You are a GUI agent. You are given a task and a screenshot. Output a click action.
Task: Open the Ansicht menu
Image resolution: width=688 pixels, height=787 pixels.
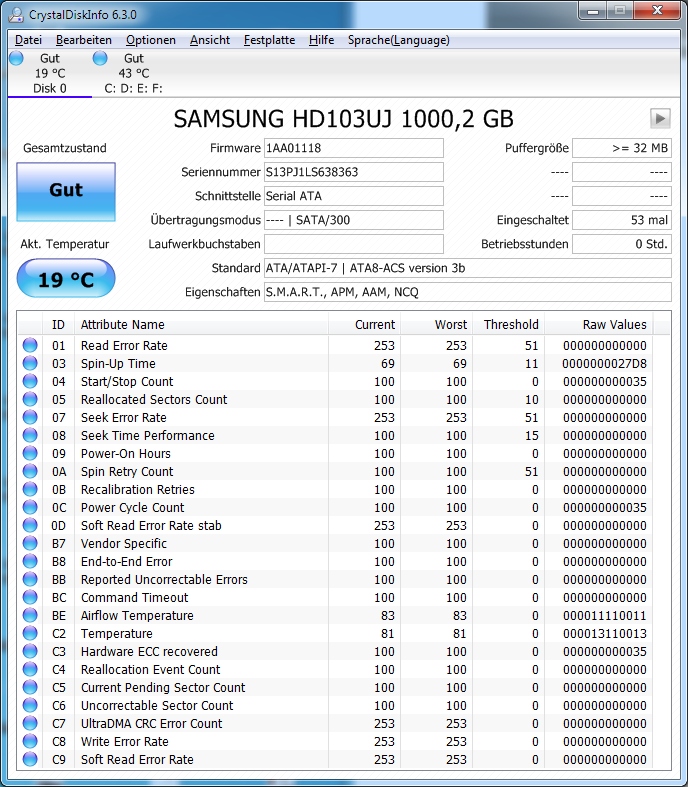pos(210,40)
